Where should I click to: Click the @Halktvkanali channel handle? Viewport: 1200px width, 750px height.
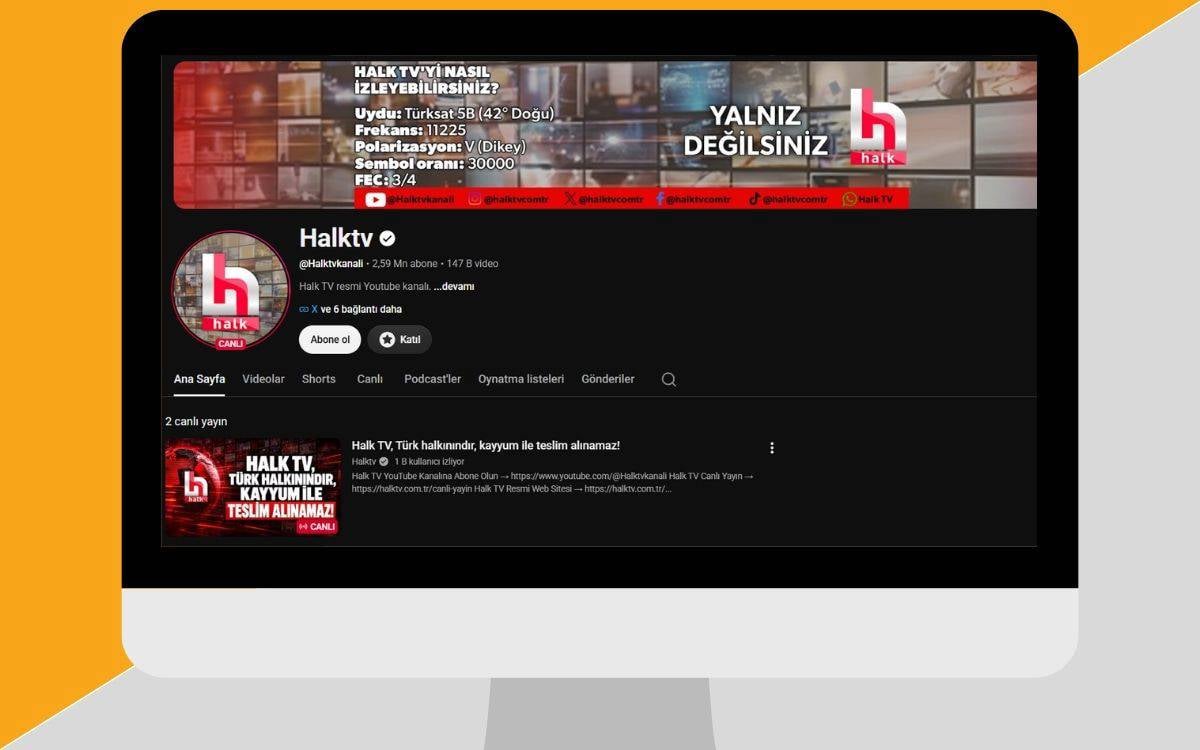[x=331, y=264]
